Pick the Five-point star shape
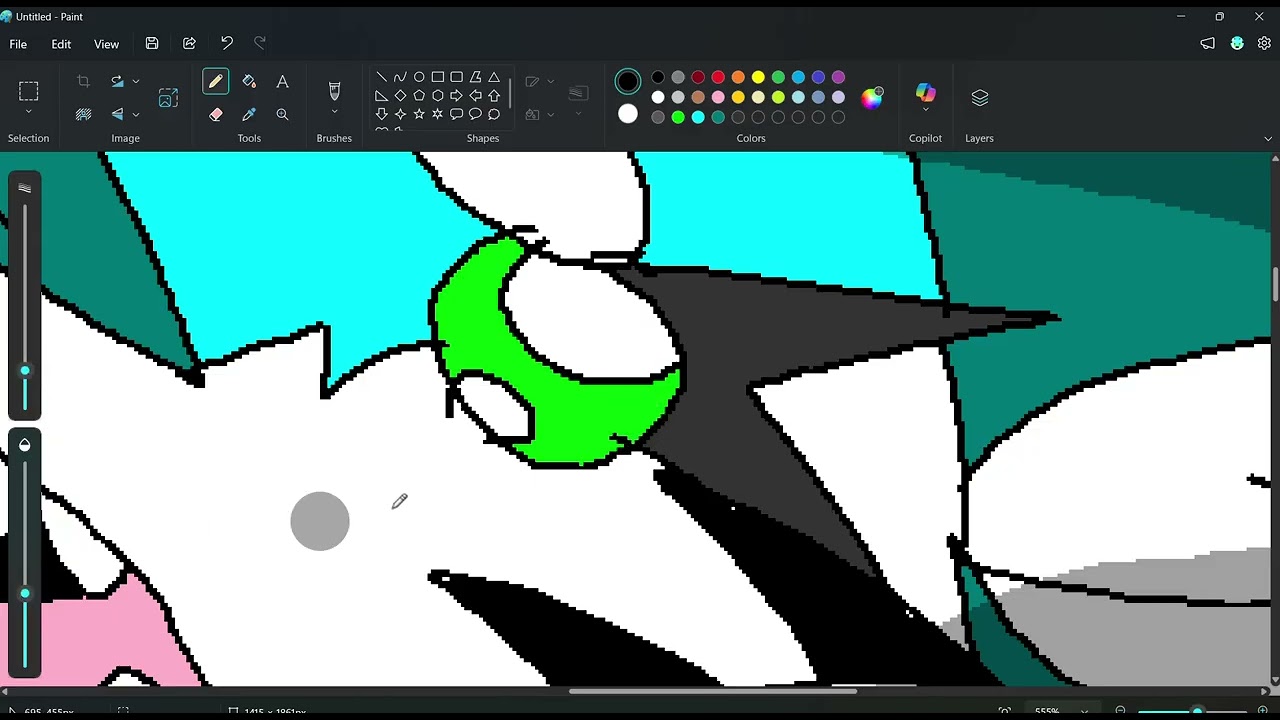 pos(419,114)
